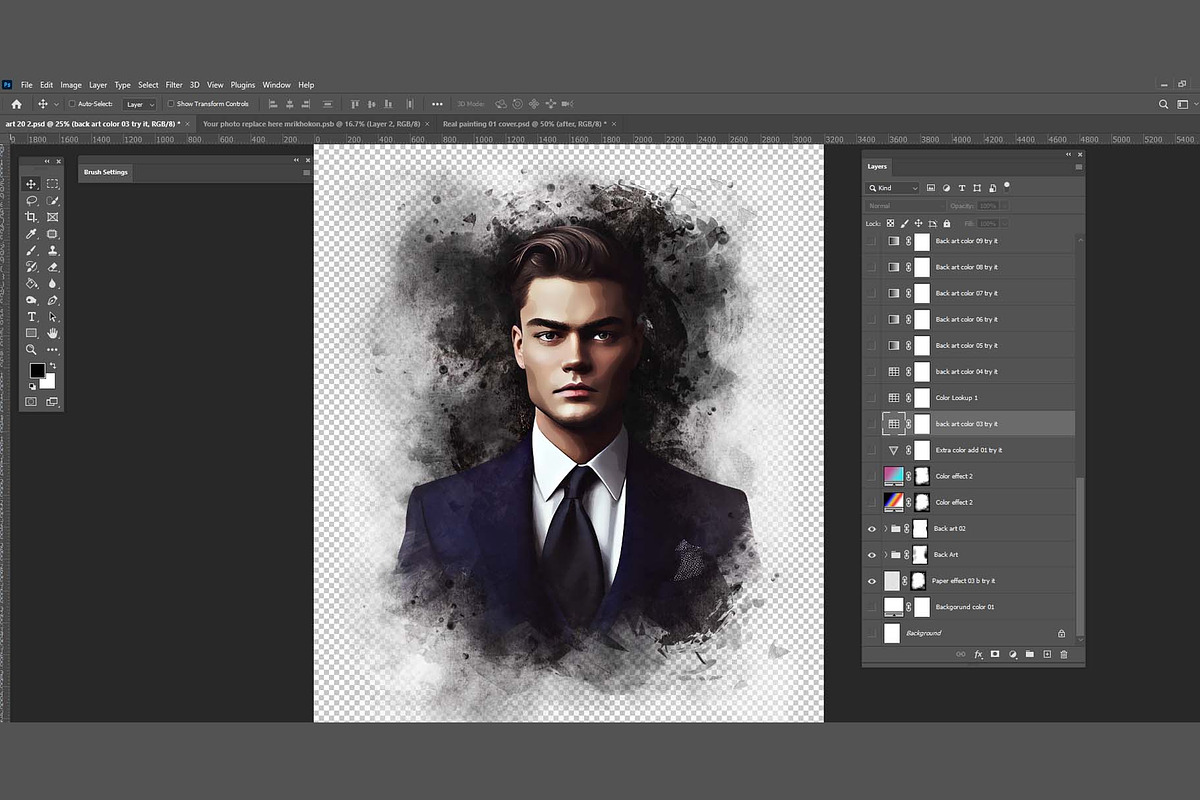Image resolution: width=1200 pixels, height=800 pixels.
Task: Choose the Eyedropper tool
Action: 31,234
